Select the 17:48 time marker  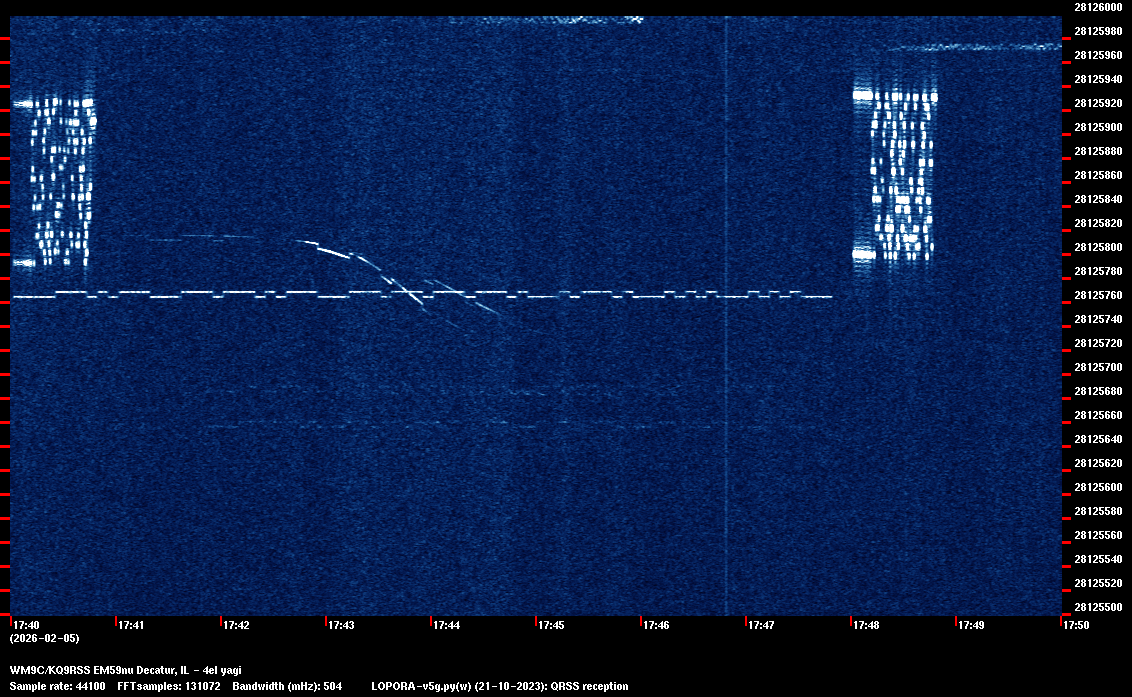(x=866, y=625)
